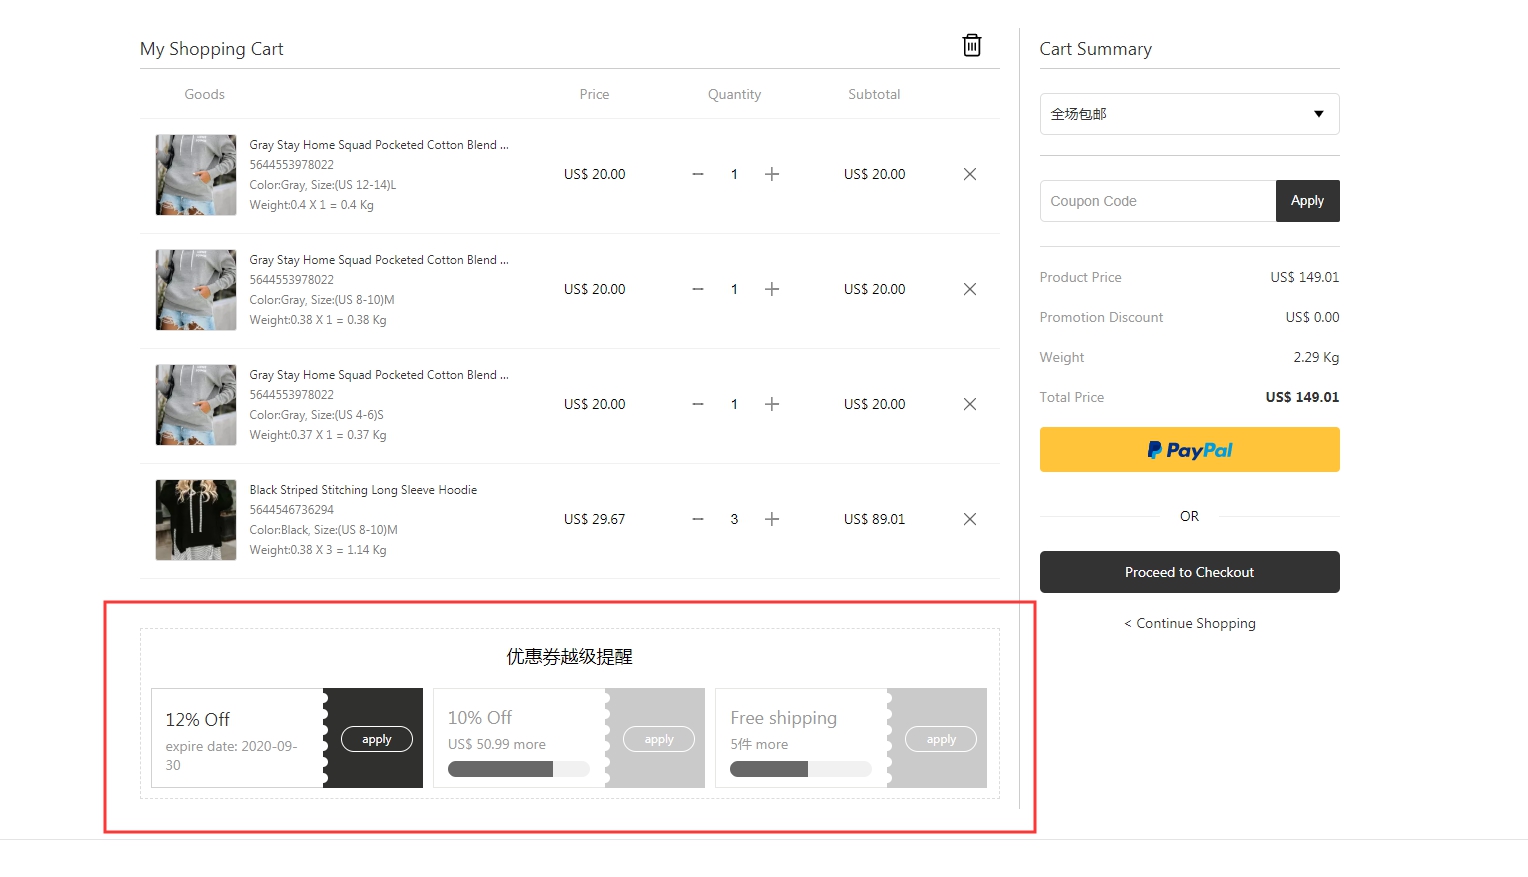Remove the Gray hoodie size L item
Image resolution: width=1528 pixels, height=877 pixels.
coord(969,174)
